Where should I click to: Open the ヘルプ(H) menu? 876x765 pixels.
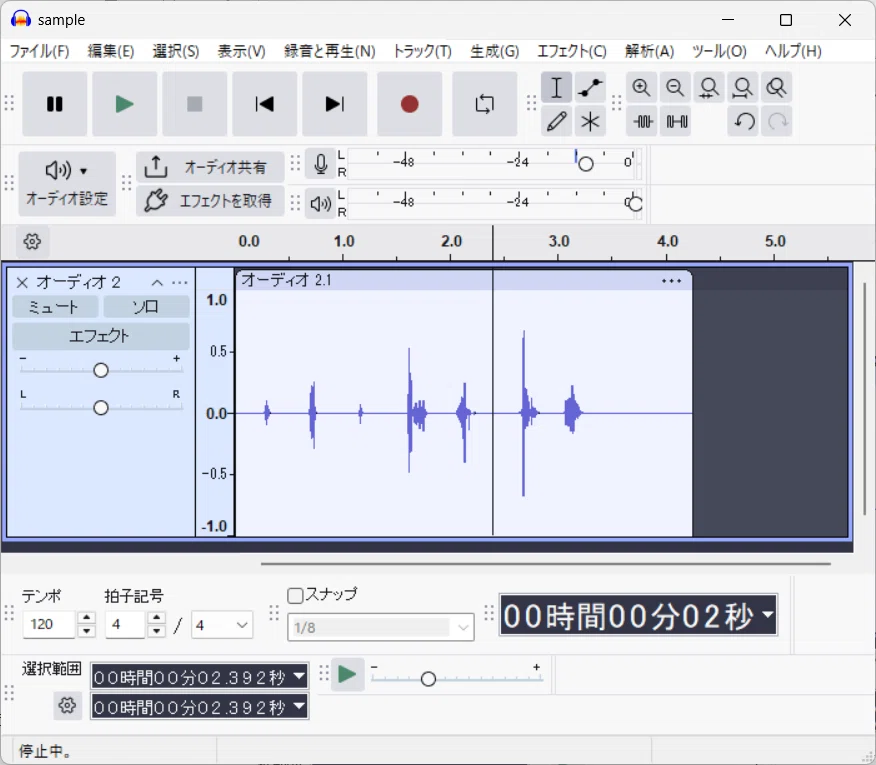(793, 51)
